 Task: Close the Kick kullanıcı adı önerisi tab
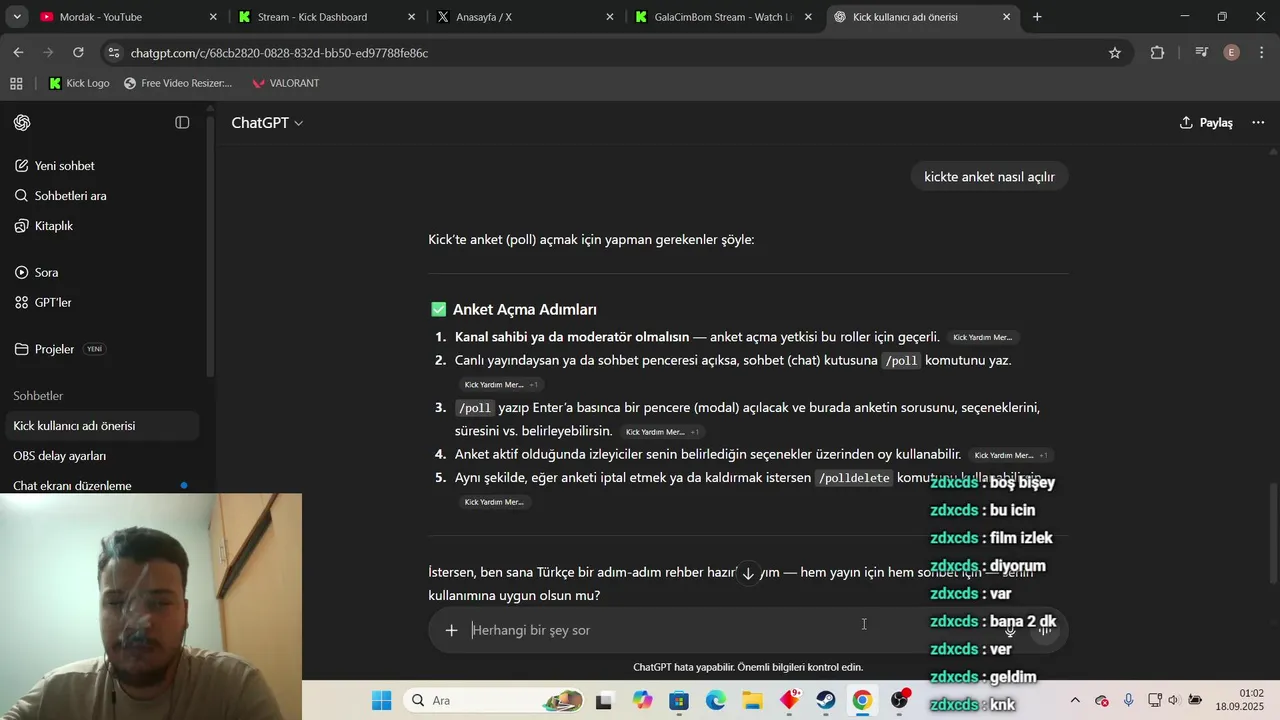[1006, 17]
